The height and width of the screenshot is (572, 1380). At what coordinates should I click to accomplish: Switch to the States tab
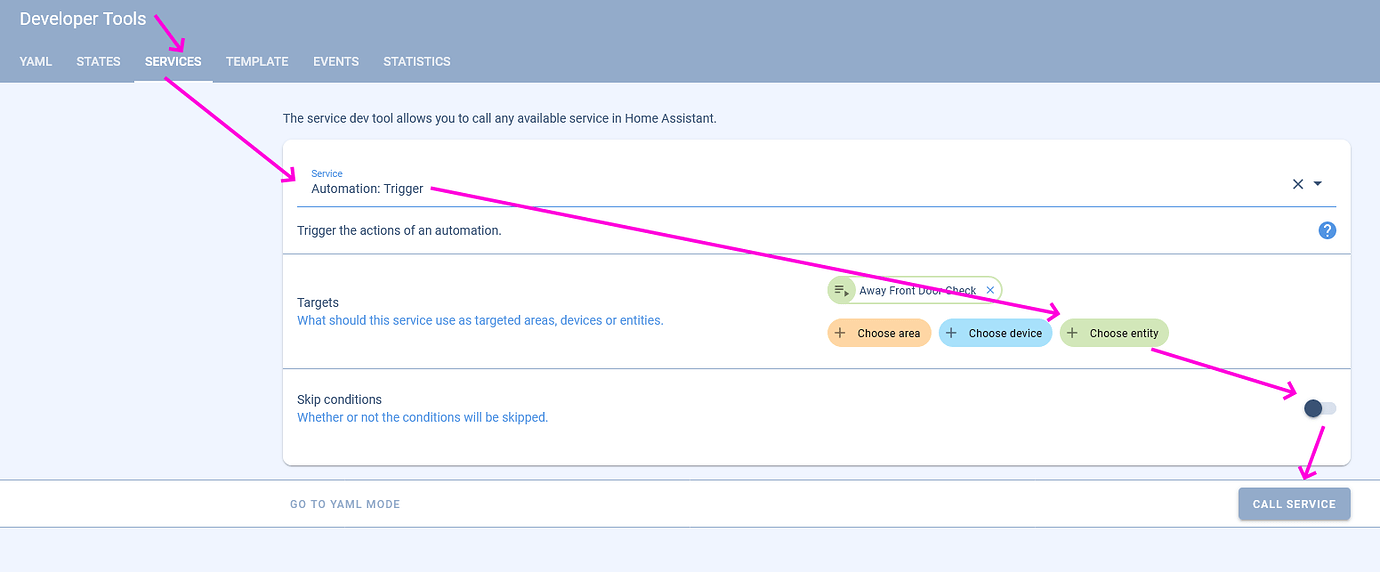coord(98,61)
